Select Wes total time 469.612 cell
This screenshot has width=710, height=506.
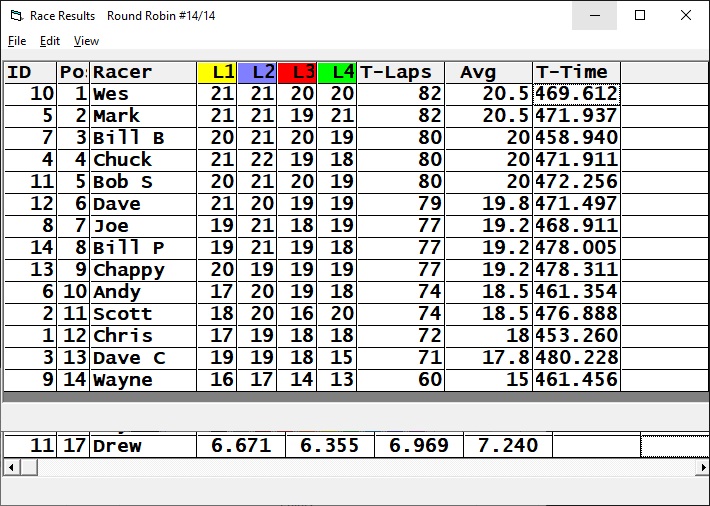click(x=576, y=94)
